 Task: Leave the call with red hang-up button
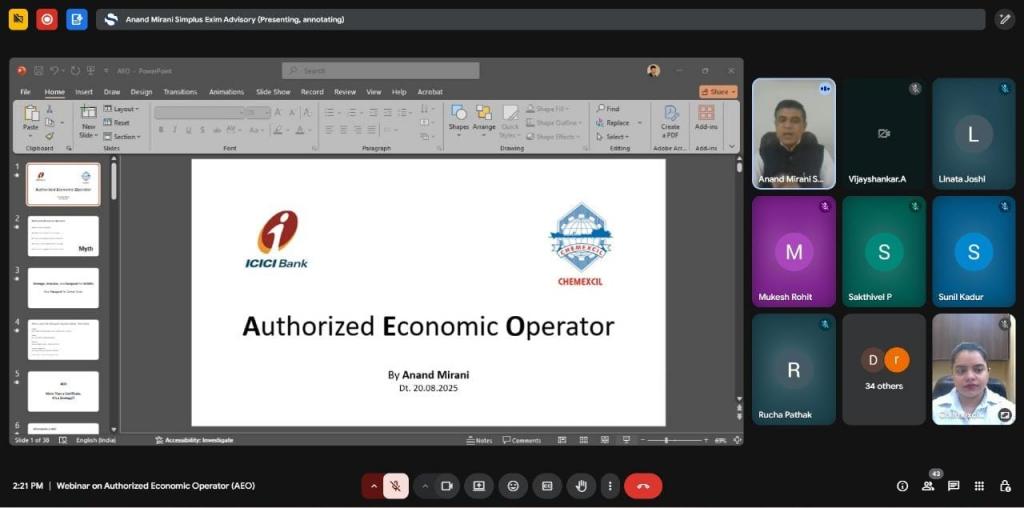(643, 486)
